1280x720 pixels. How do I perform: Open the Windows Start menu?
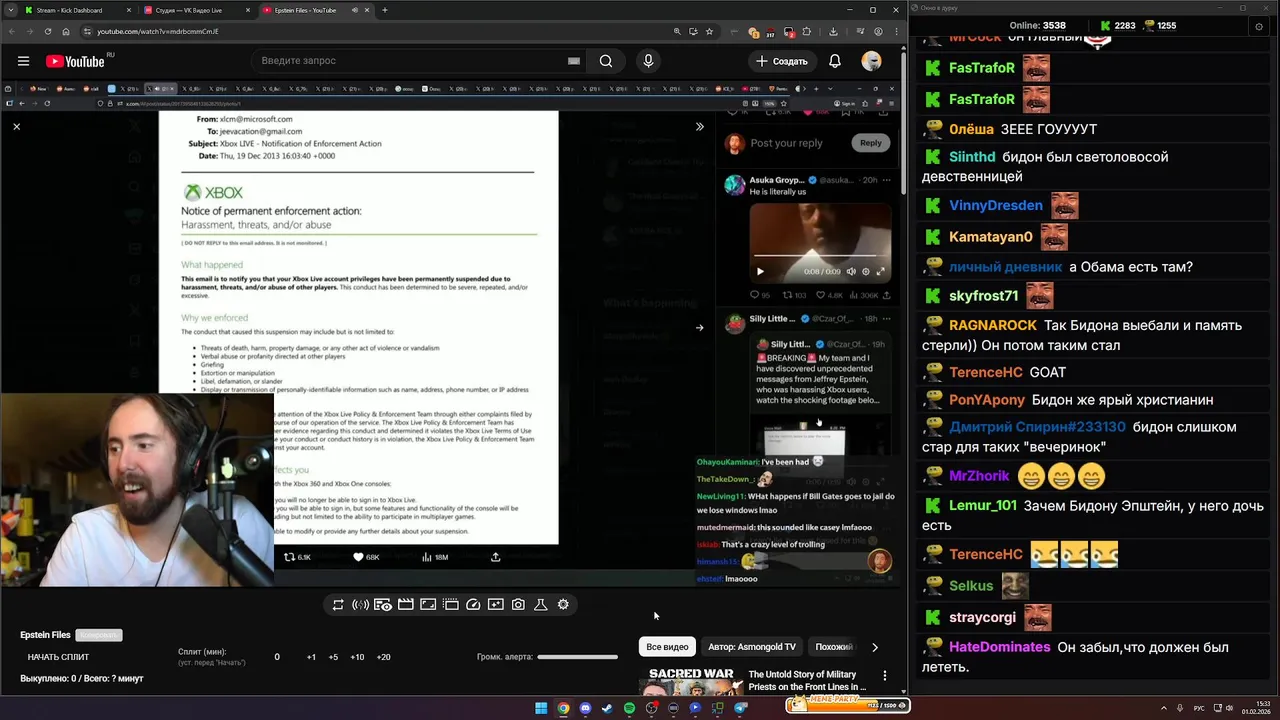tap(541, 708)
